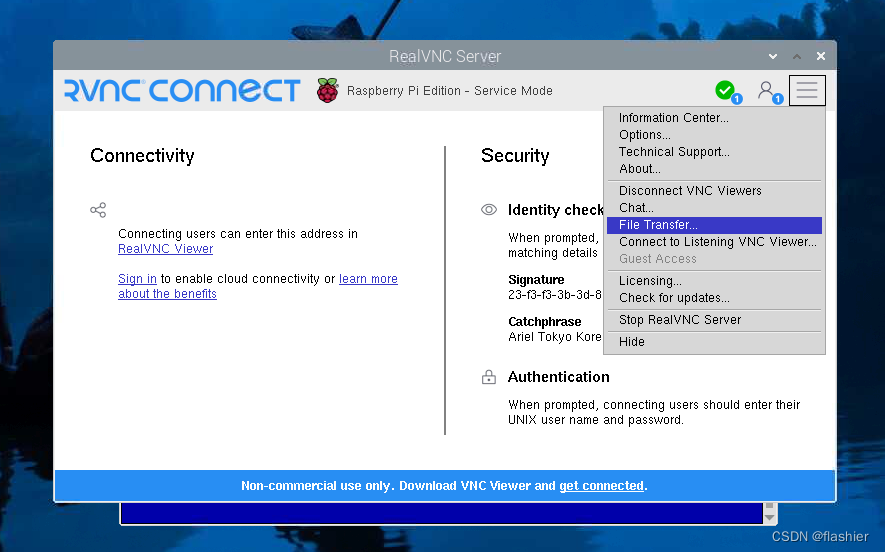The width and height of the screenshot is (885, 552).
Task: Click the Catchphrase value Ariel Tokyo
Action: [x=554, y=337]
